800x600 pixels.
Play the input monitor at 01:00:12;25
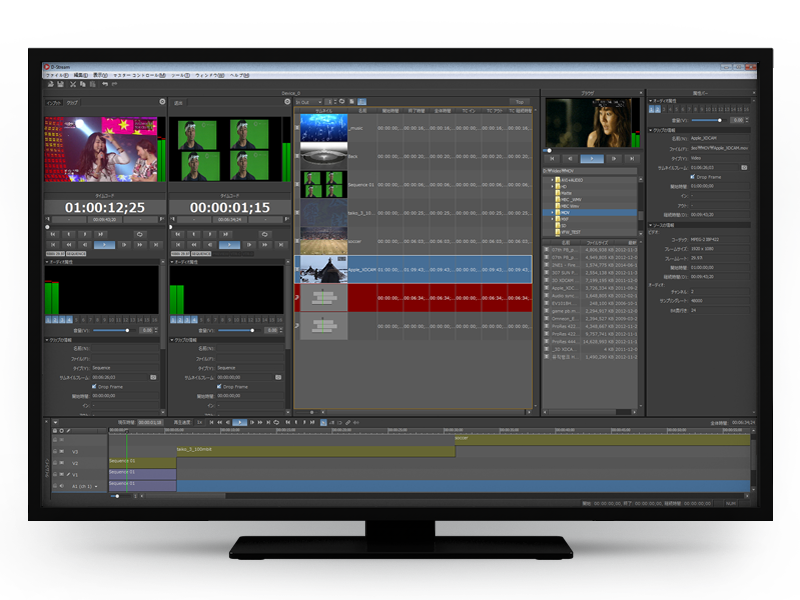click(x=104, y=245)
